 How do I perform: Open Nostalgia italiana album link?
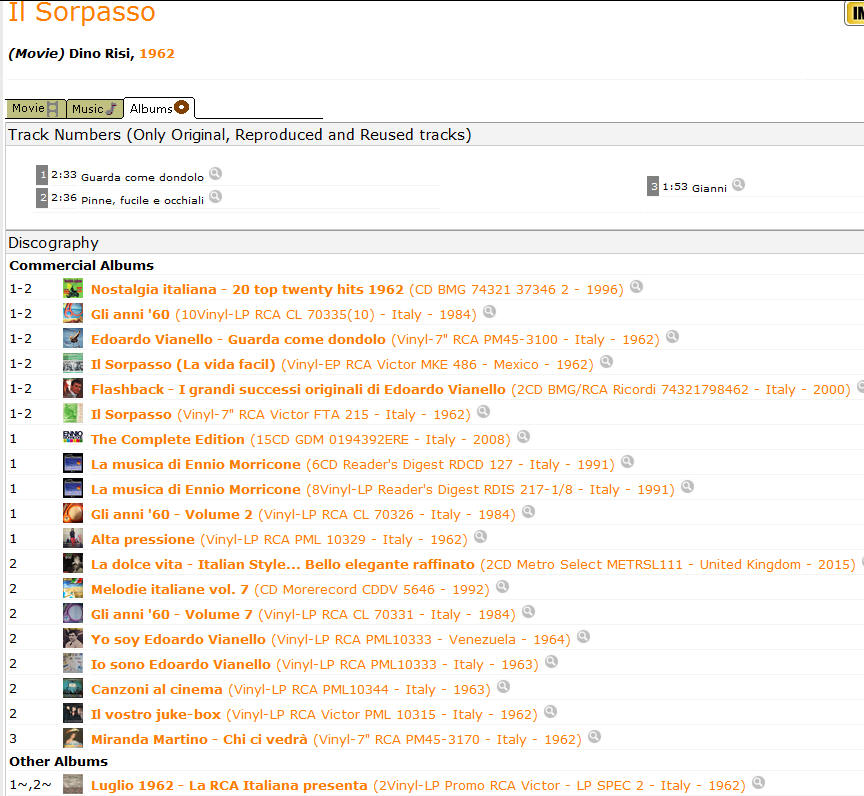pos(357,289)
